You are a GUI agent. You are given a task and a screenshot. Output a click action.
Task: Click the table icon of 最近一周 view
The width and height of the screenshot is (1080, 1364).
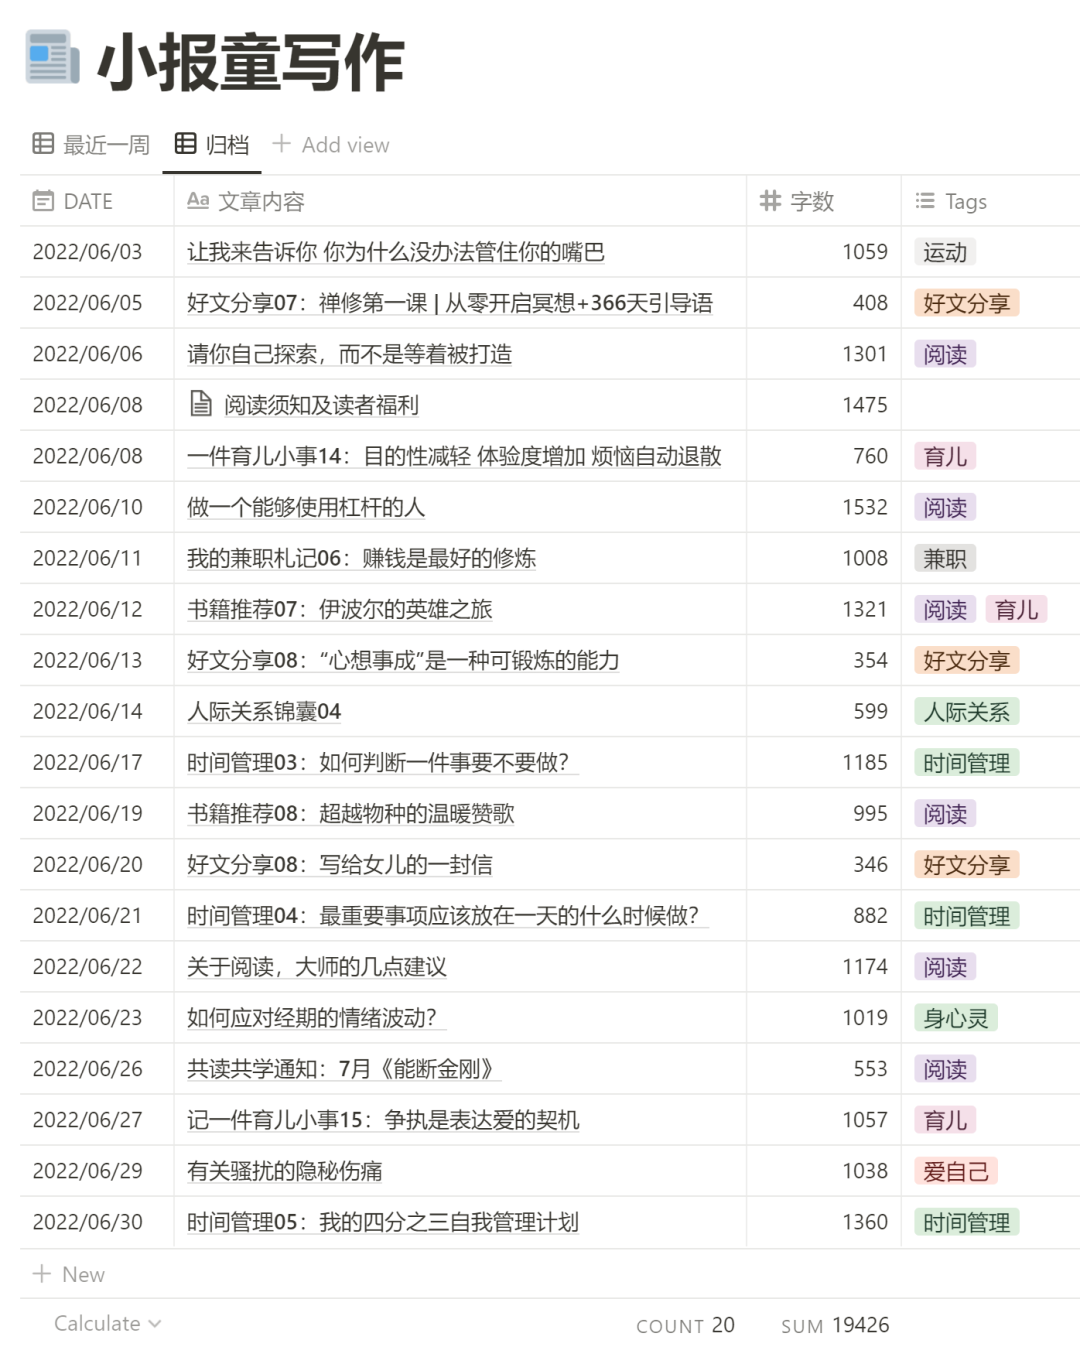[x=43, y=144]
